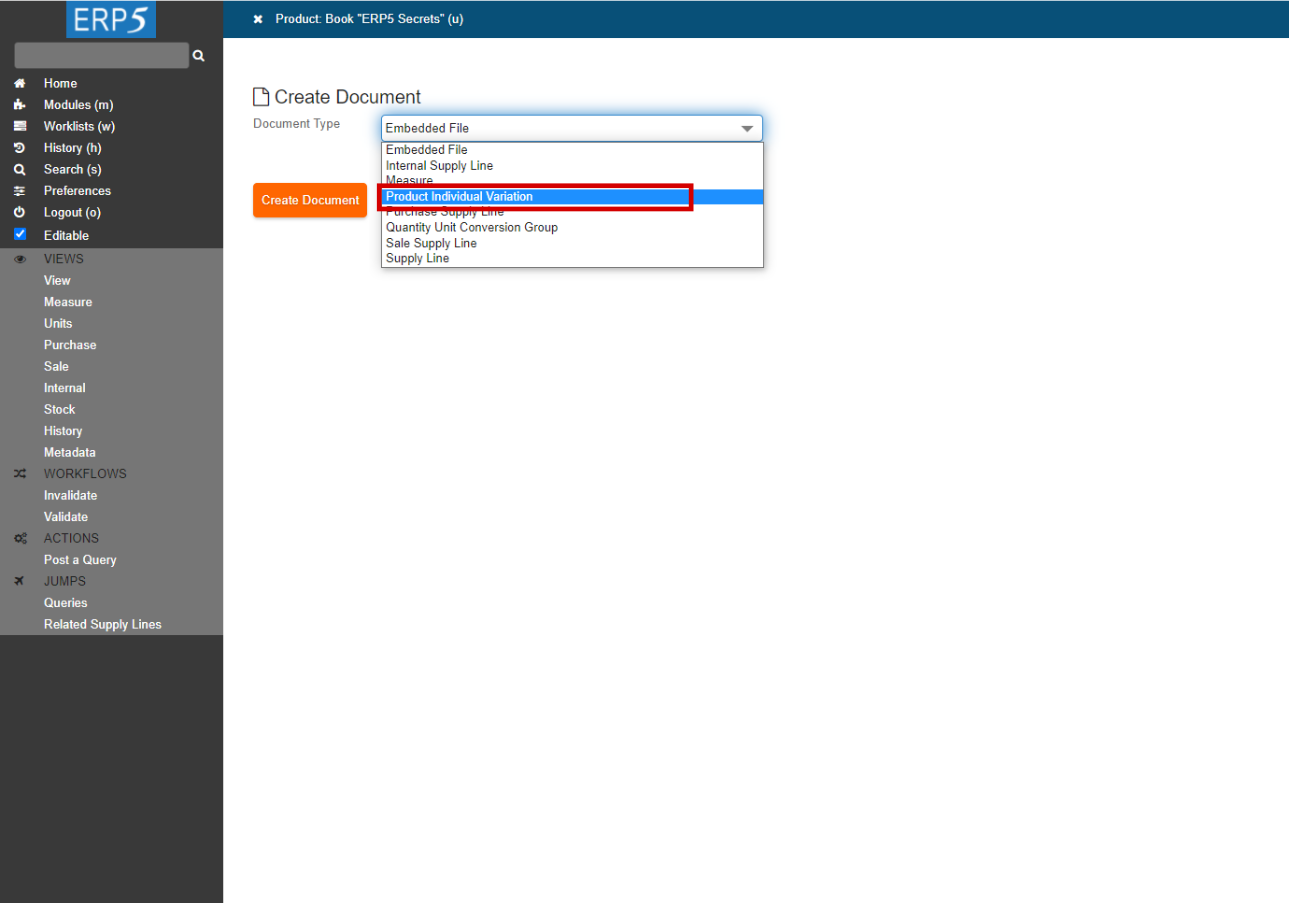Click the Invalidate workflow action

70,496
